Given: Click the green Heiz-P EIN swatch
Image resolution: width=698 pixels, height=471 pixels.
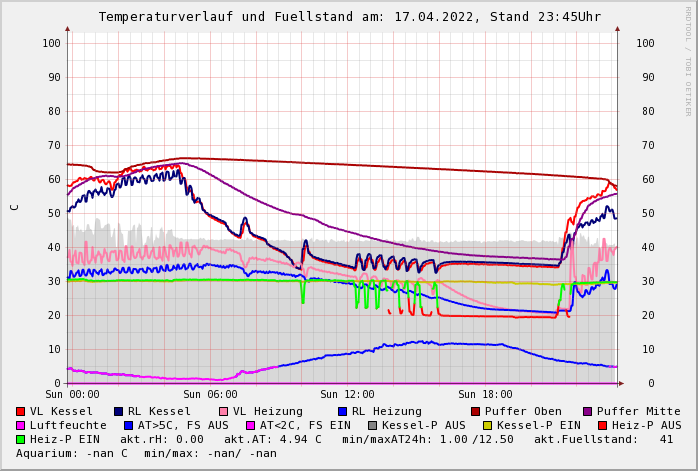Looking at the screenshot, I should click(20, 439).
